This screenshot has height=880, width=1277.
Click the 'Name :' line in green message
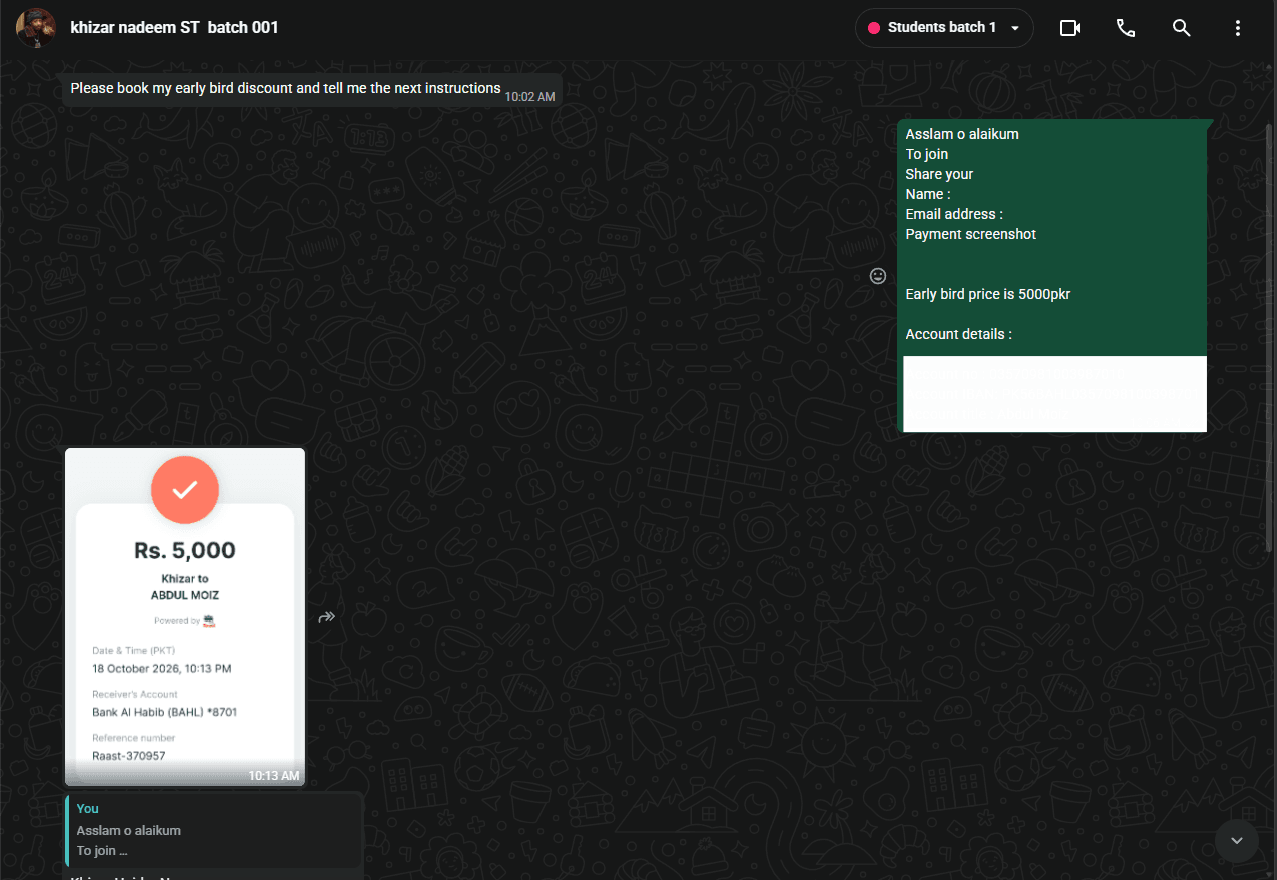click(x=928, y=194)
